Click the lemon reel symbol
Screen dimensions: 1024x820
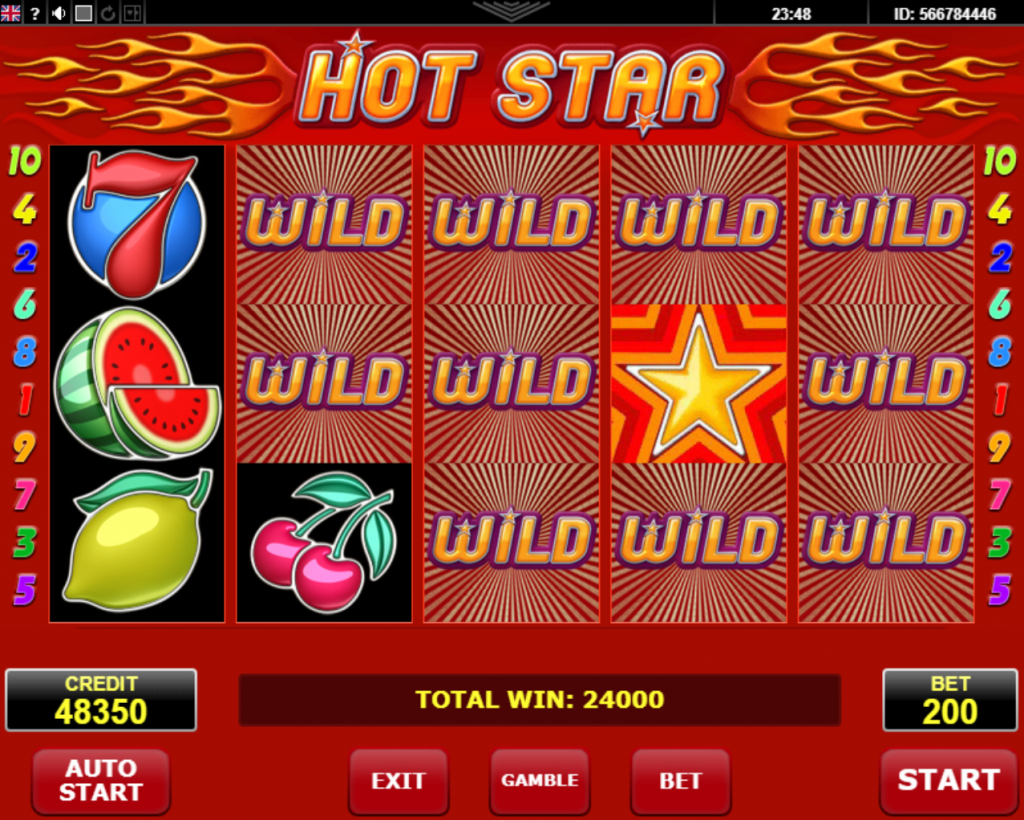click(137, 542)
